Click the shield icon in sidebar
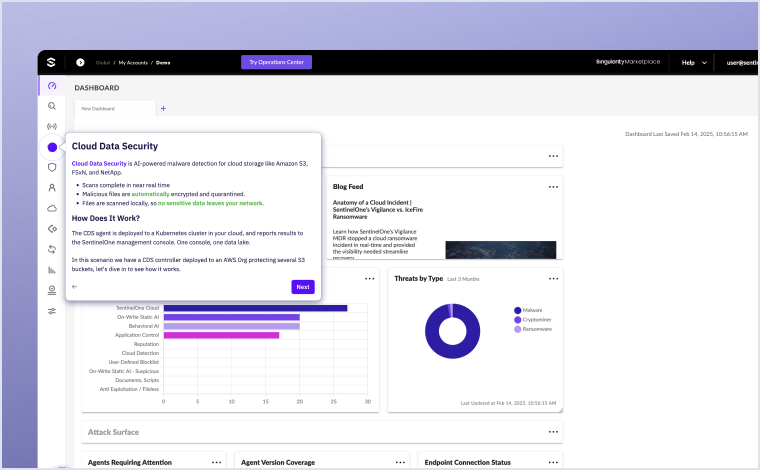 (52, 167)
